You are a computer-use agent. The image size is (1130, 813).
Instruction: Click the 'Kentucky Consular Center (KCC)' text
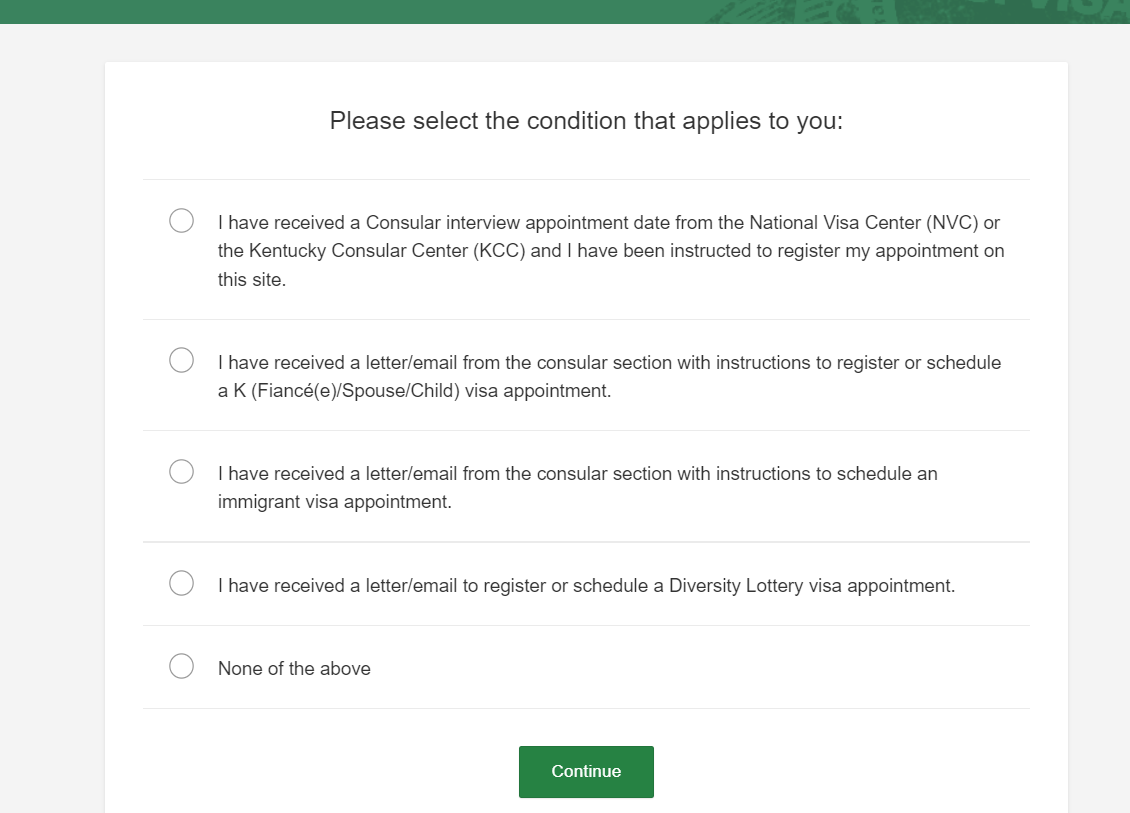pyautogui.click(x=387, y=251)
